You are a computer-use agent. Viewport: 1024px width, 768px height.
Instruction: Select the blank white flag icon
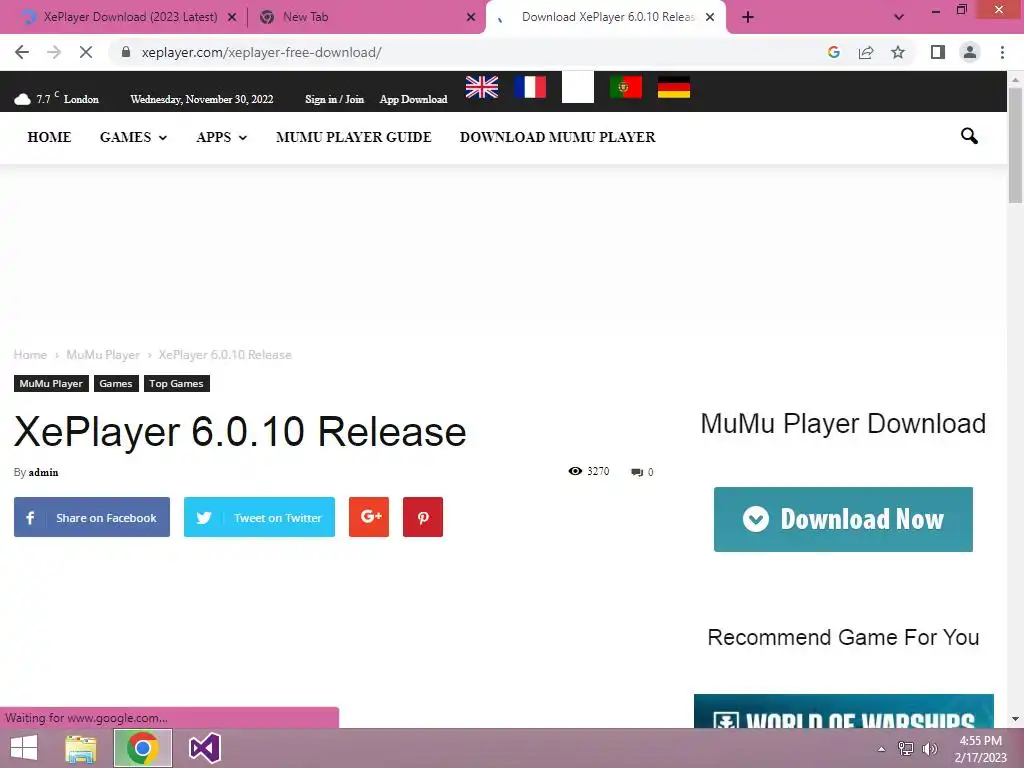coord(578,87)
